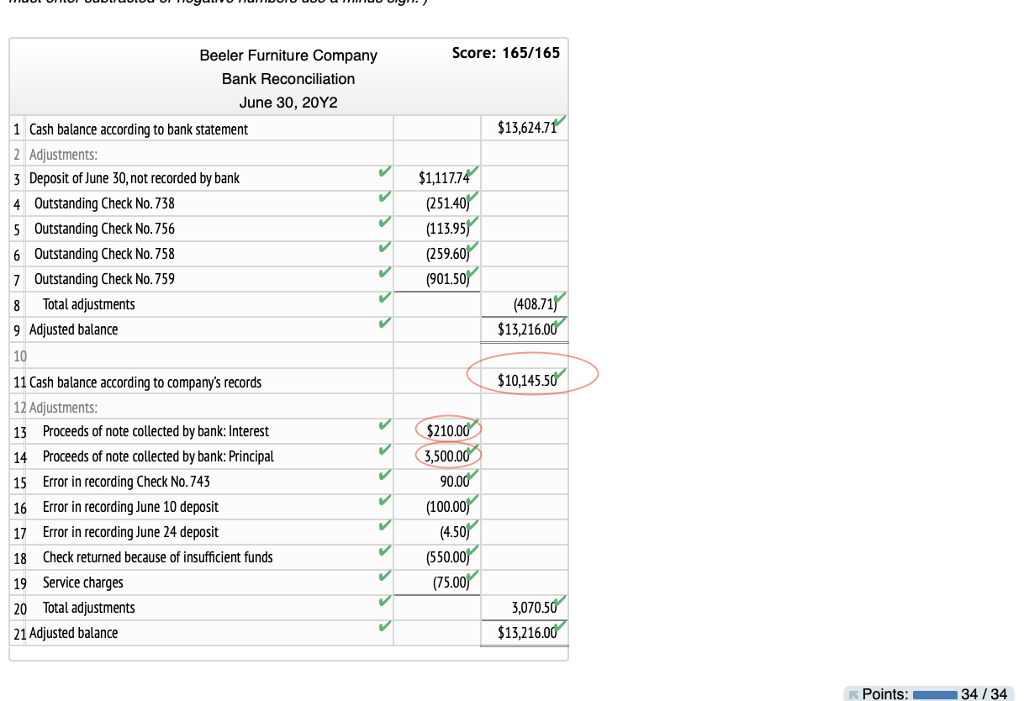1024x701 pixels.
Task: Click the amount cell showing (901.50)
Action: [x=447, y=278]
